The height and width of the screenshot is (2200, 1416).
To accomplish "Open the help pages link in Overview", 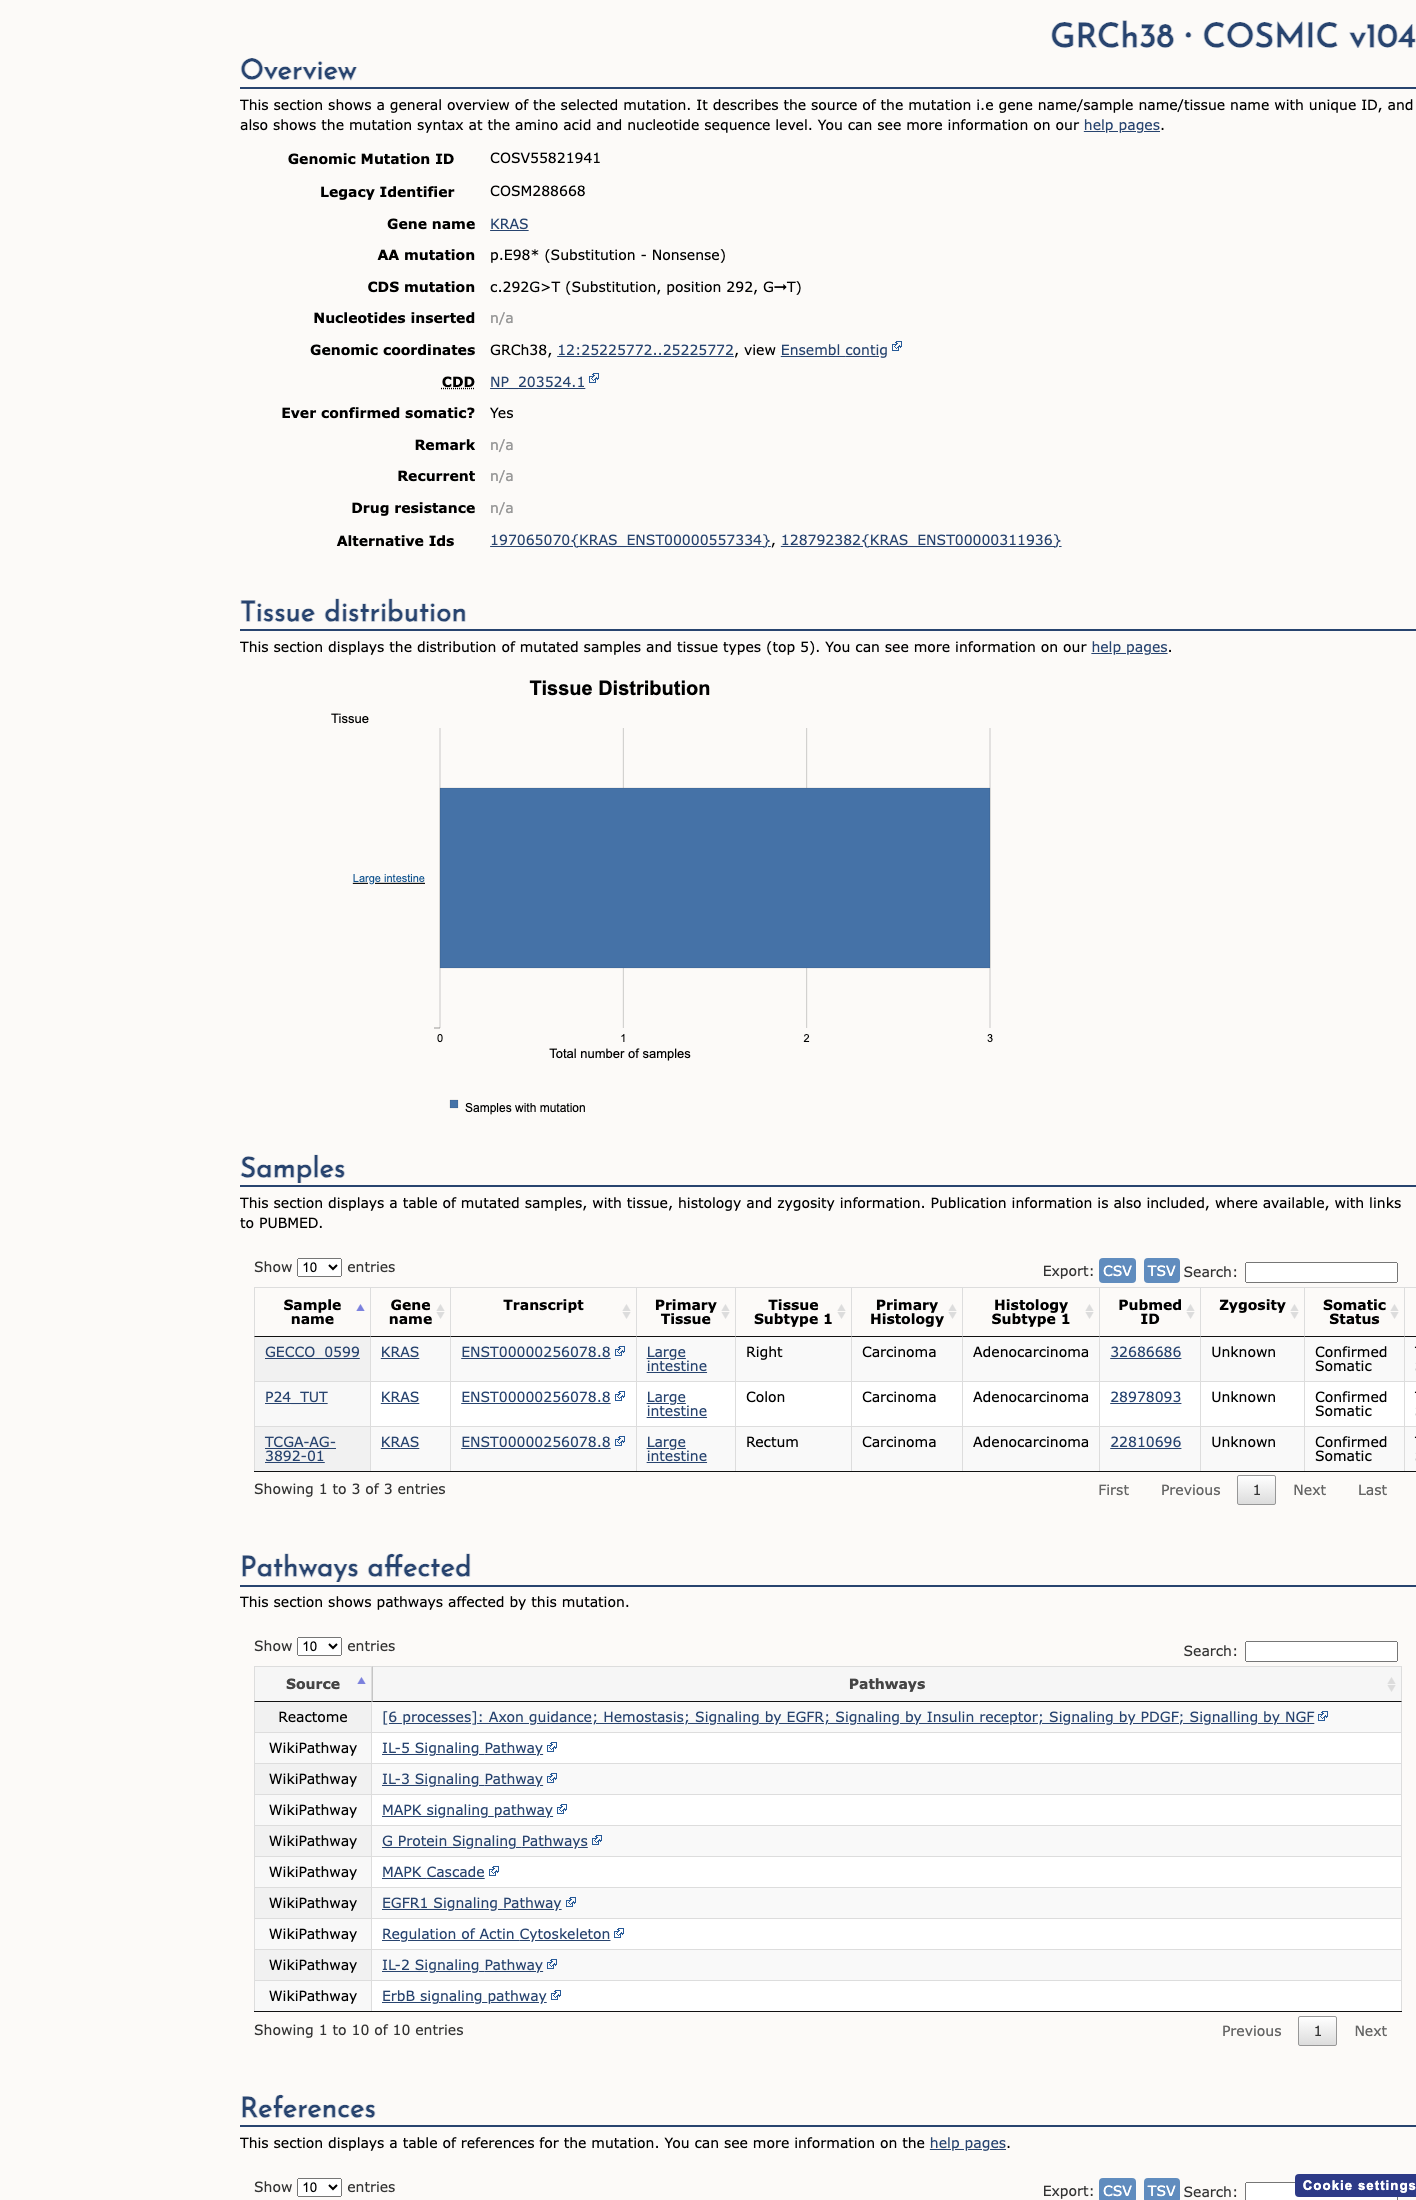I will point(1122,125).
